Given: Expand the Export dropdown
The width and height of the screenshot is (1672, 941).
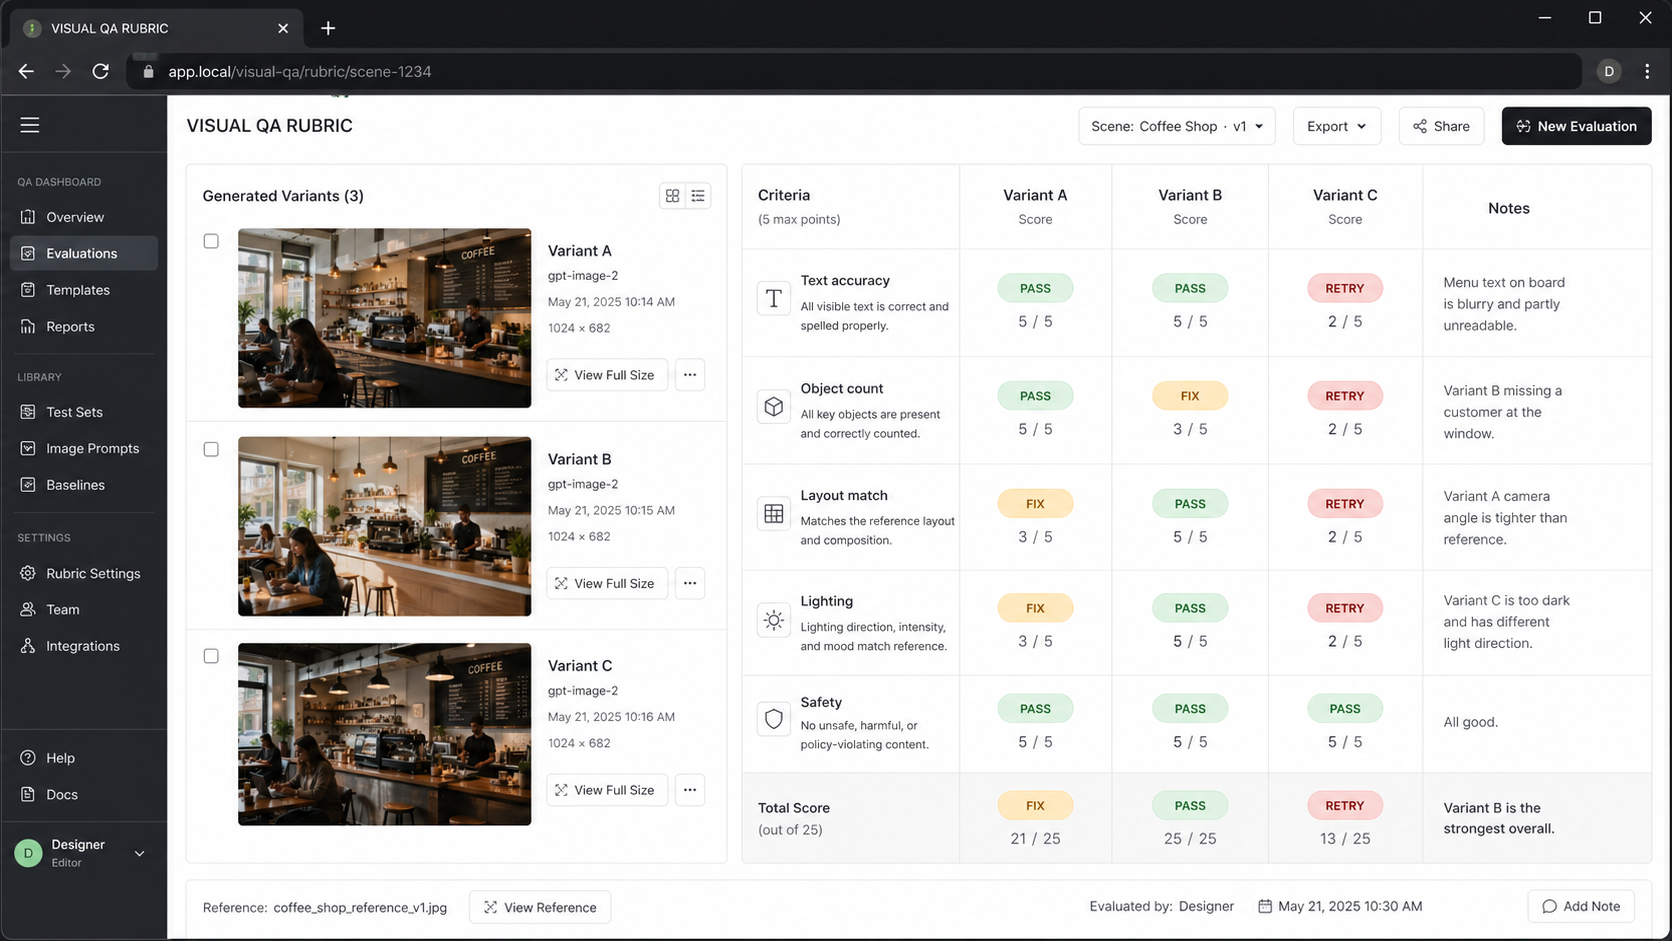Looking at the screenshot, I should click(x=1336, y=126).
